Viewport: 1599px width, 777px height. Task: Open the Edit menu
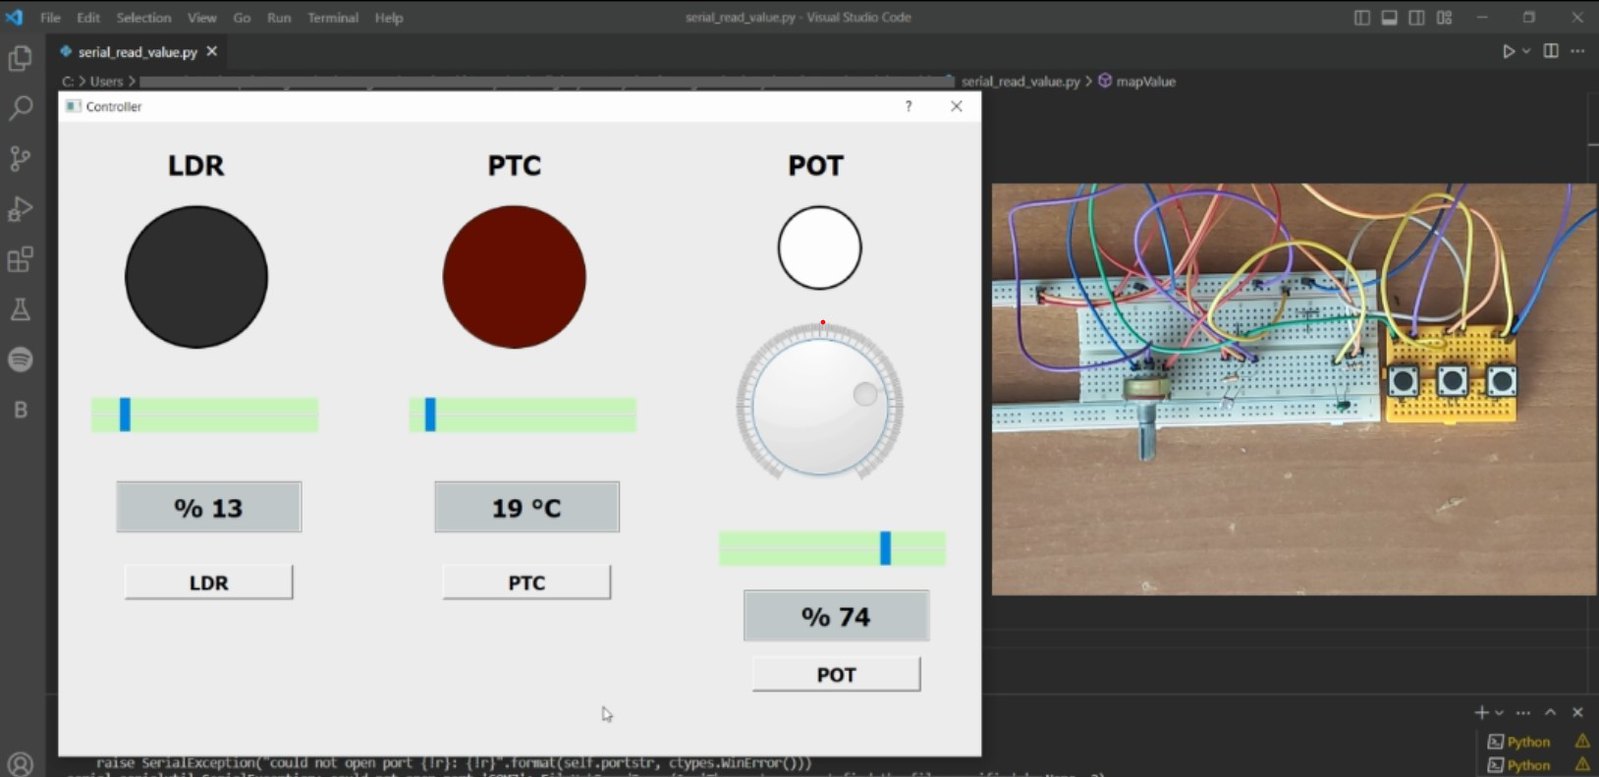(88, 17)
